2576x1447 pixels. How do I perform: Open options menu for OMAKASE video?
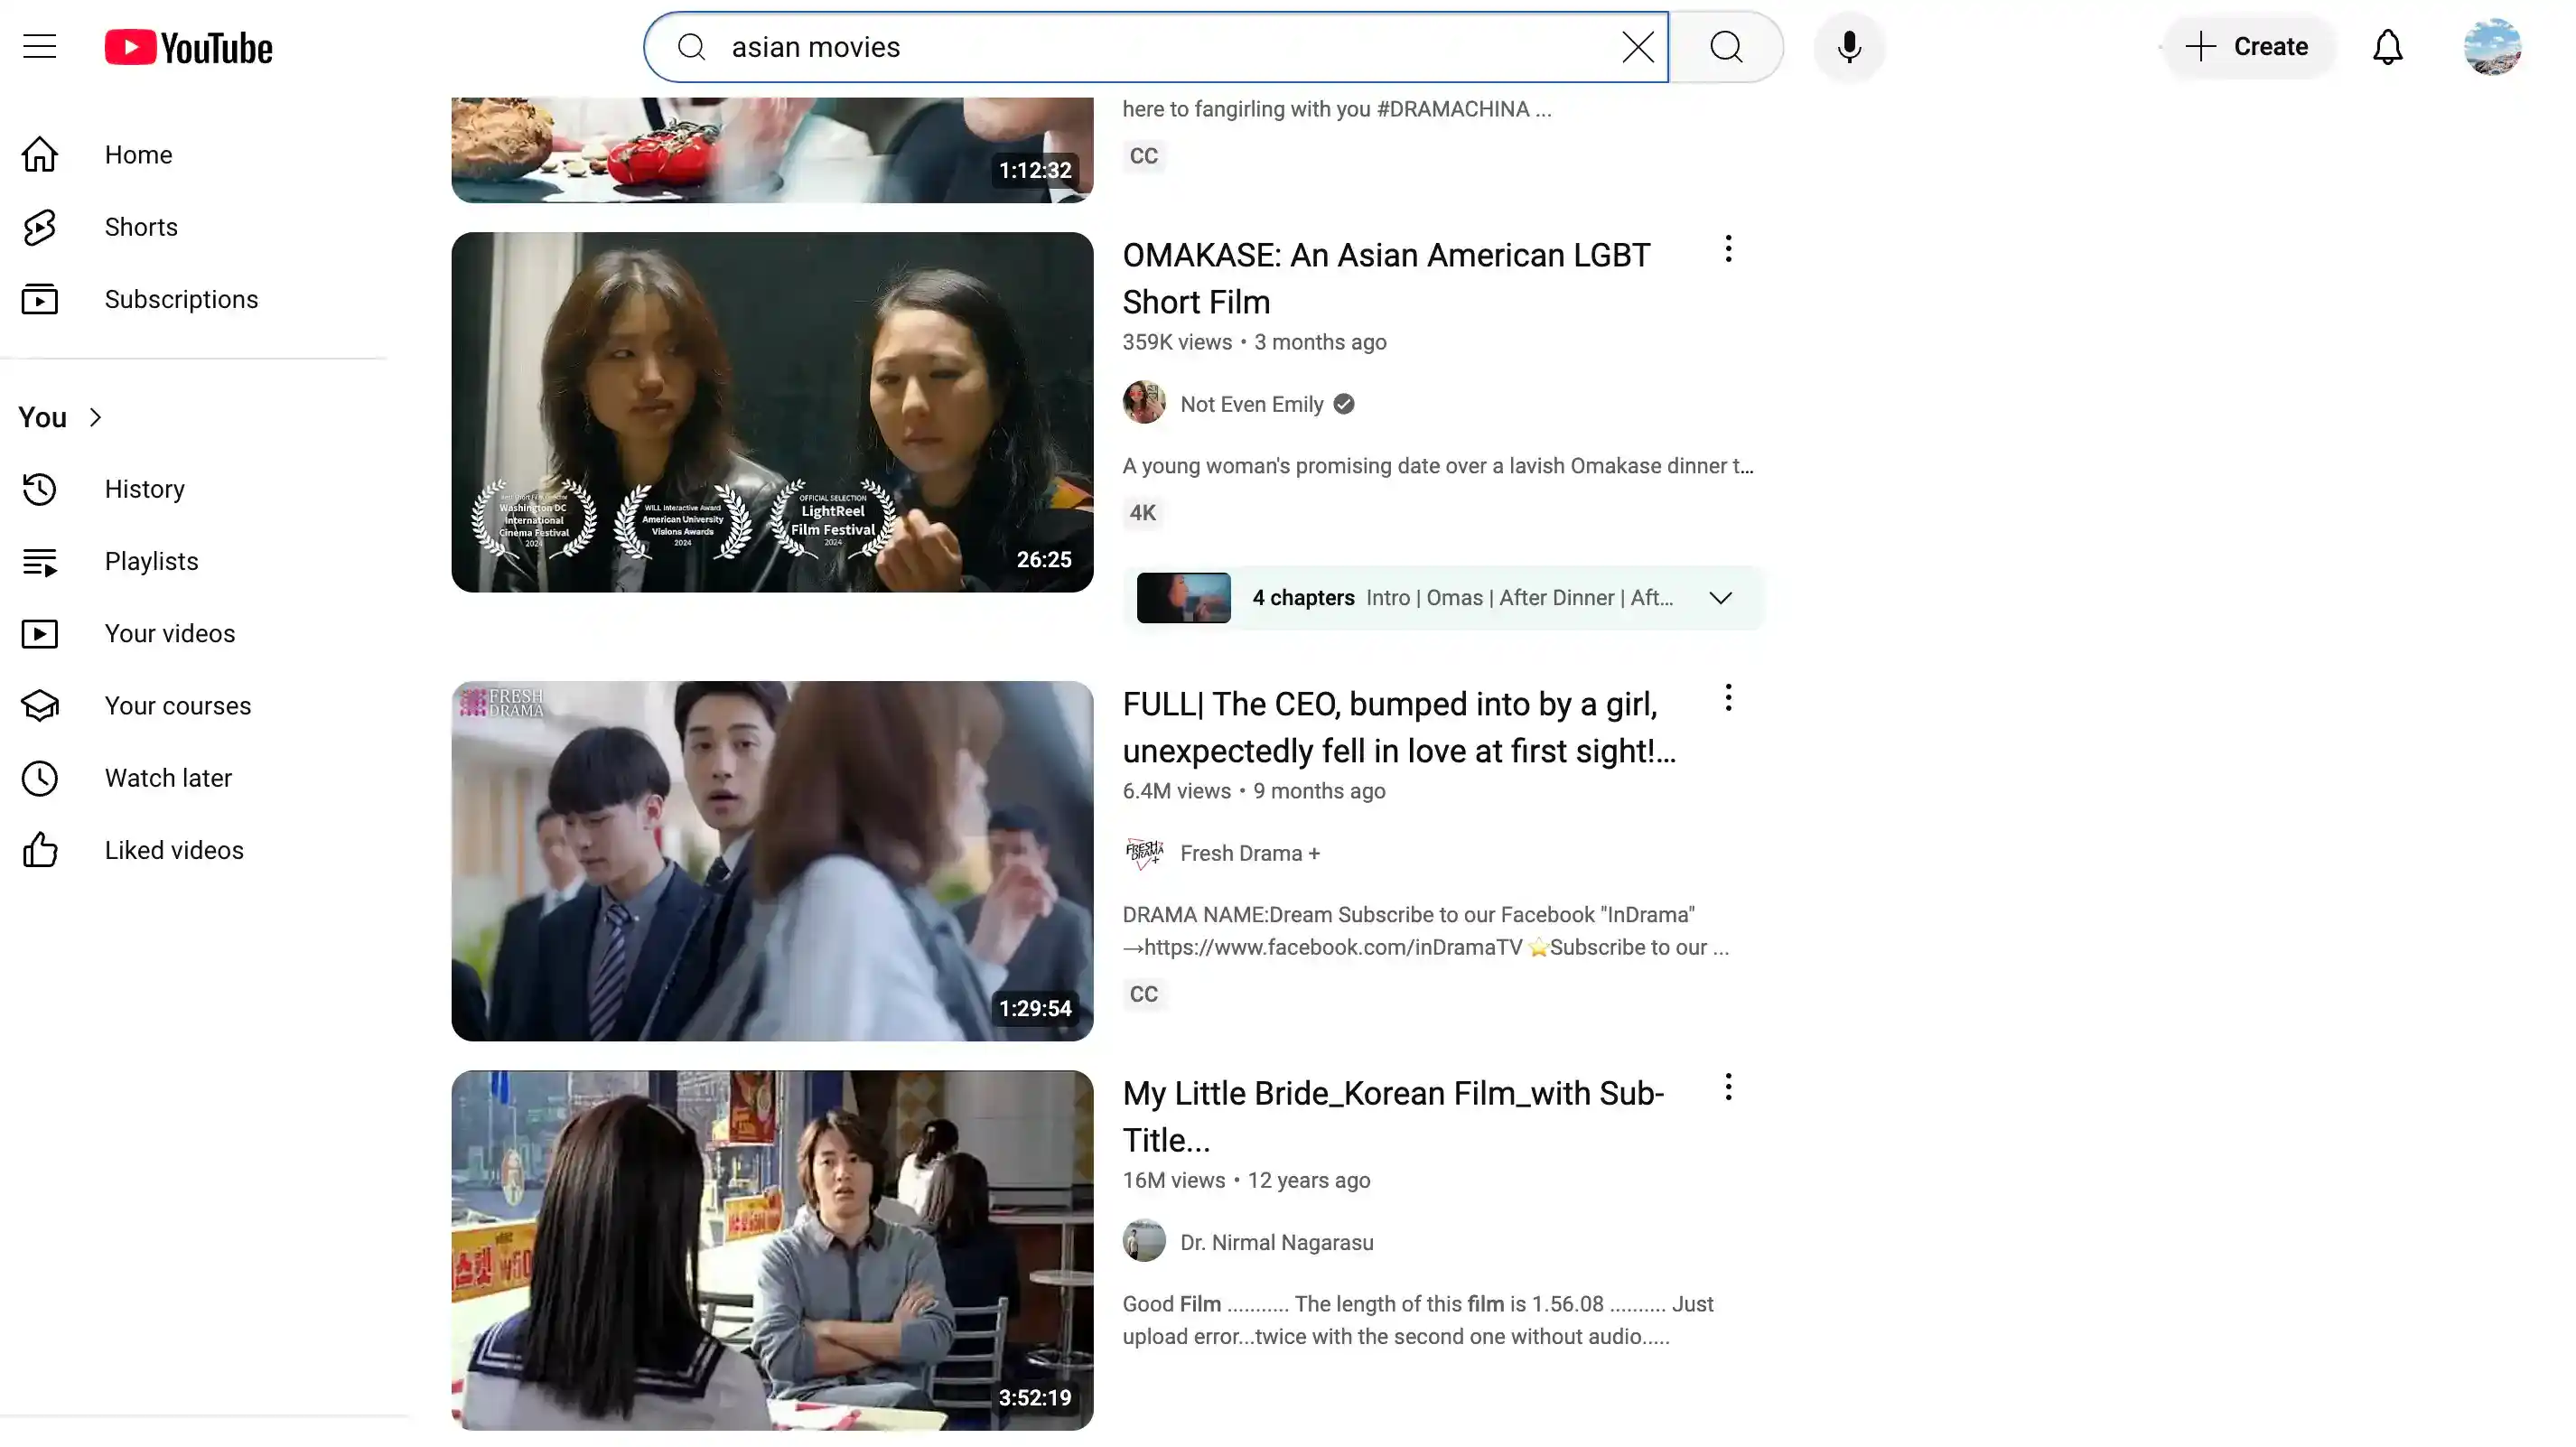(x=1728, y=249)
